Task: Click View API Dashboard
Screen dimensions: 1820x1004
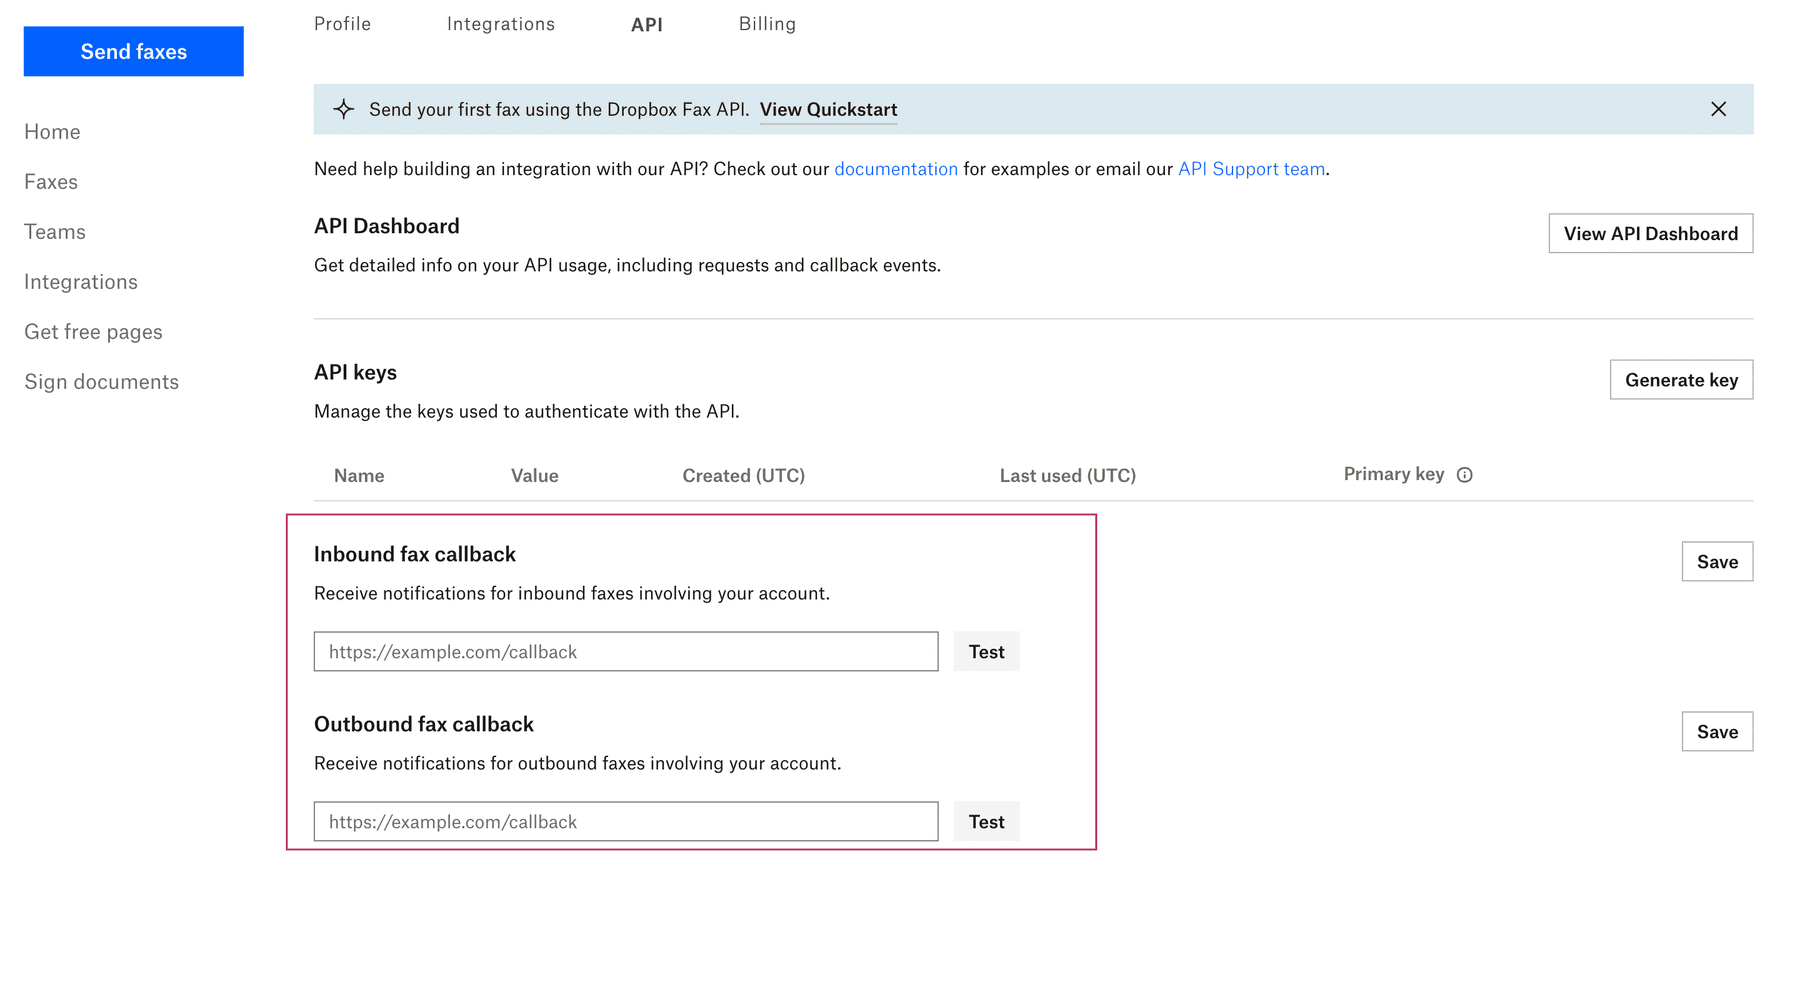Action: tap(1650, 233)
